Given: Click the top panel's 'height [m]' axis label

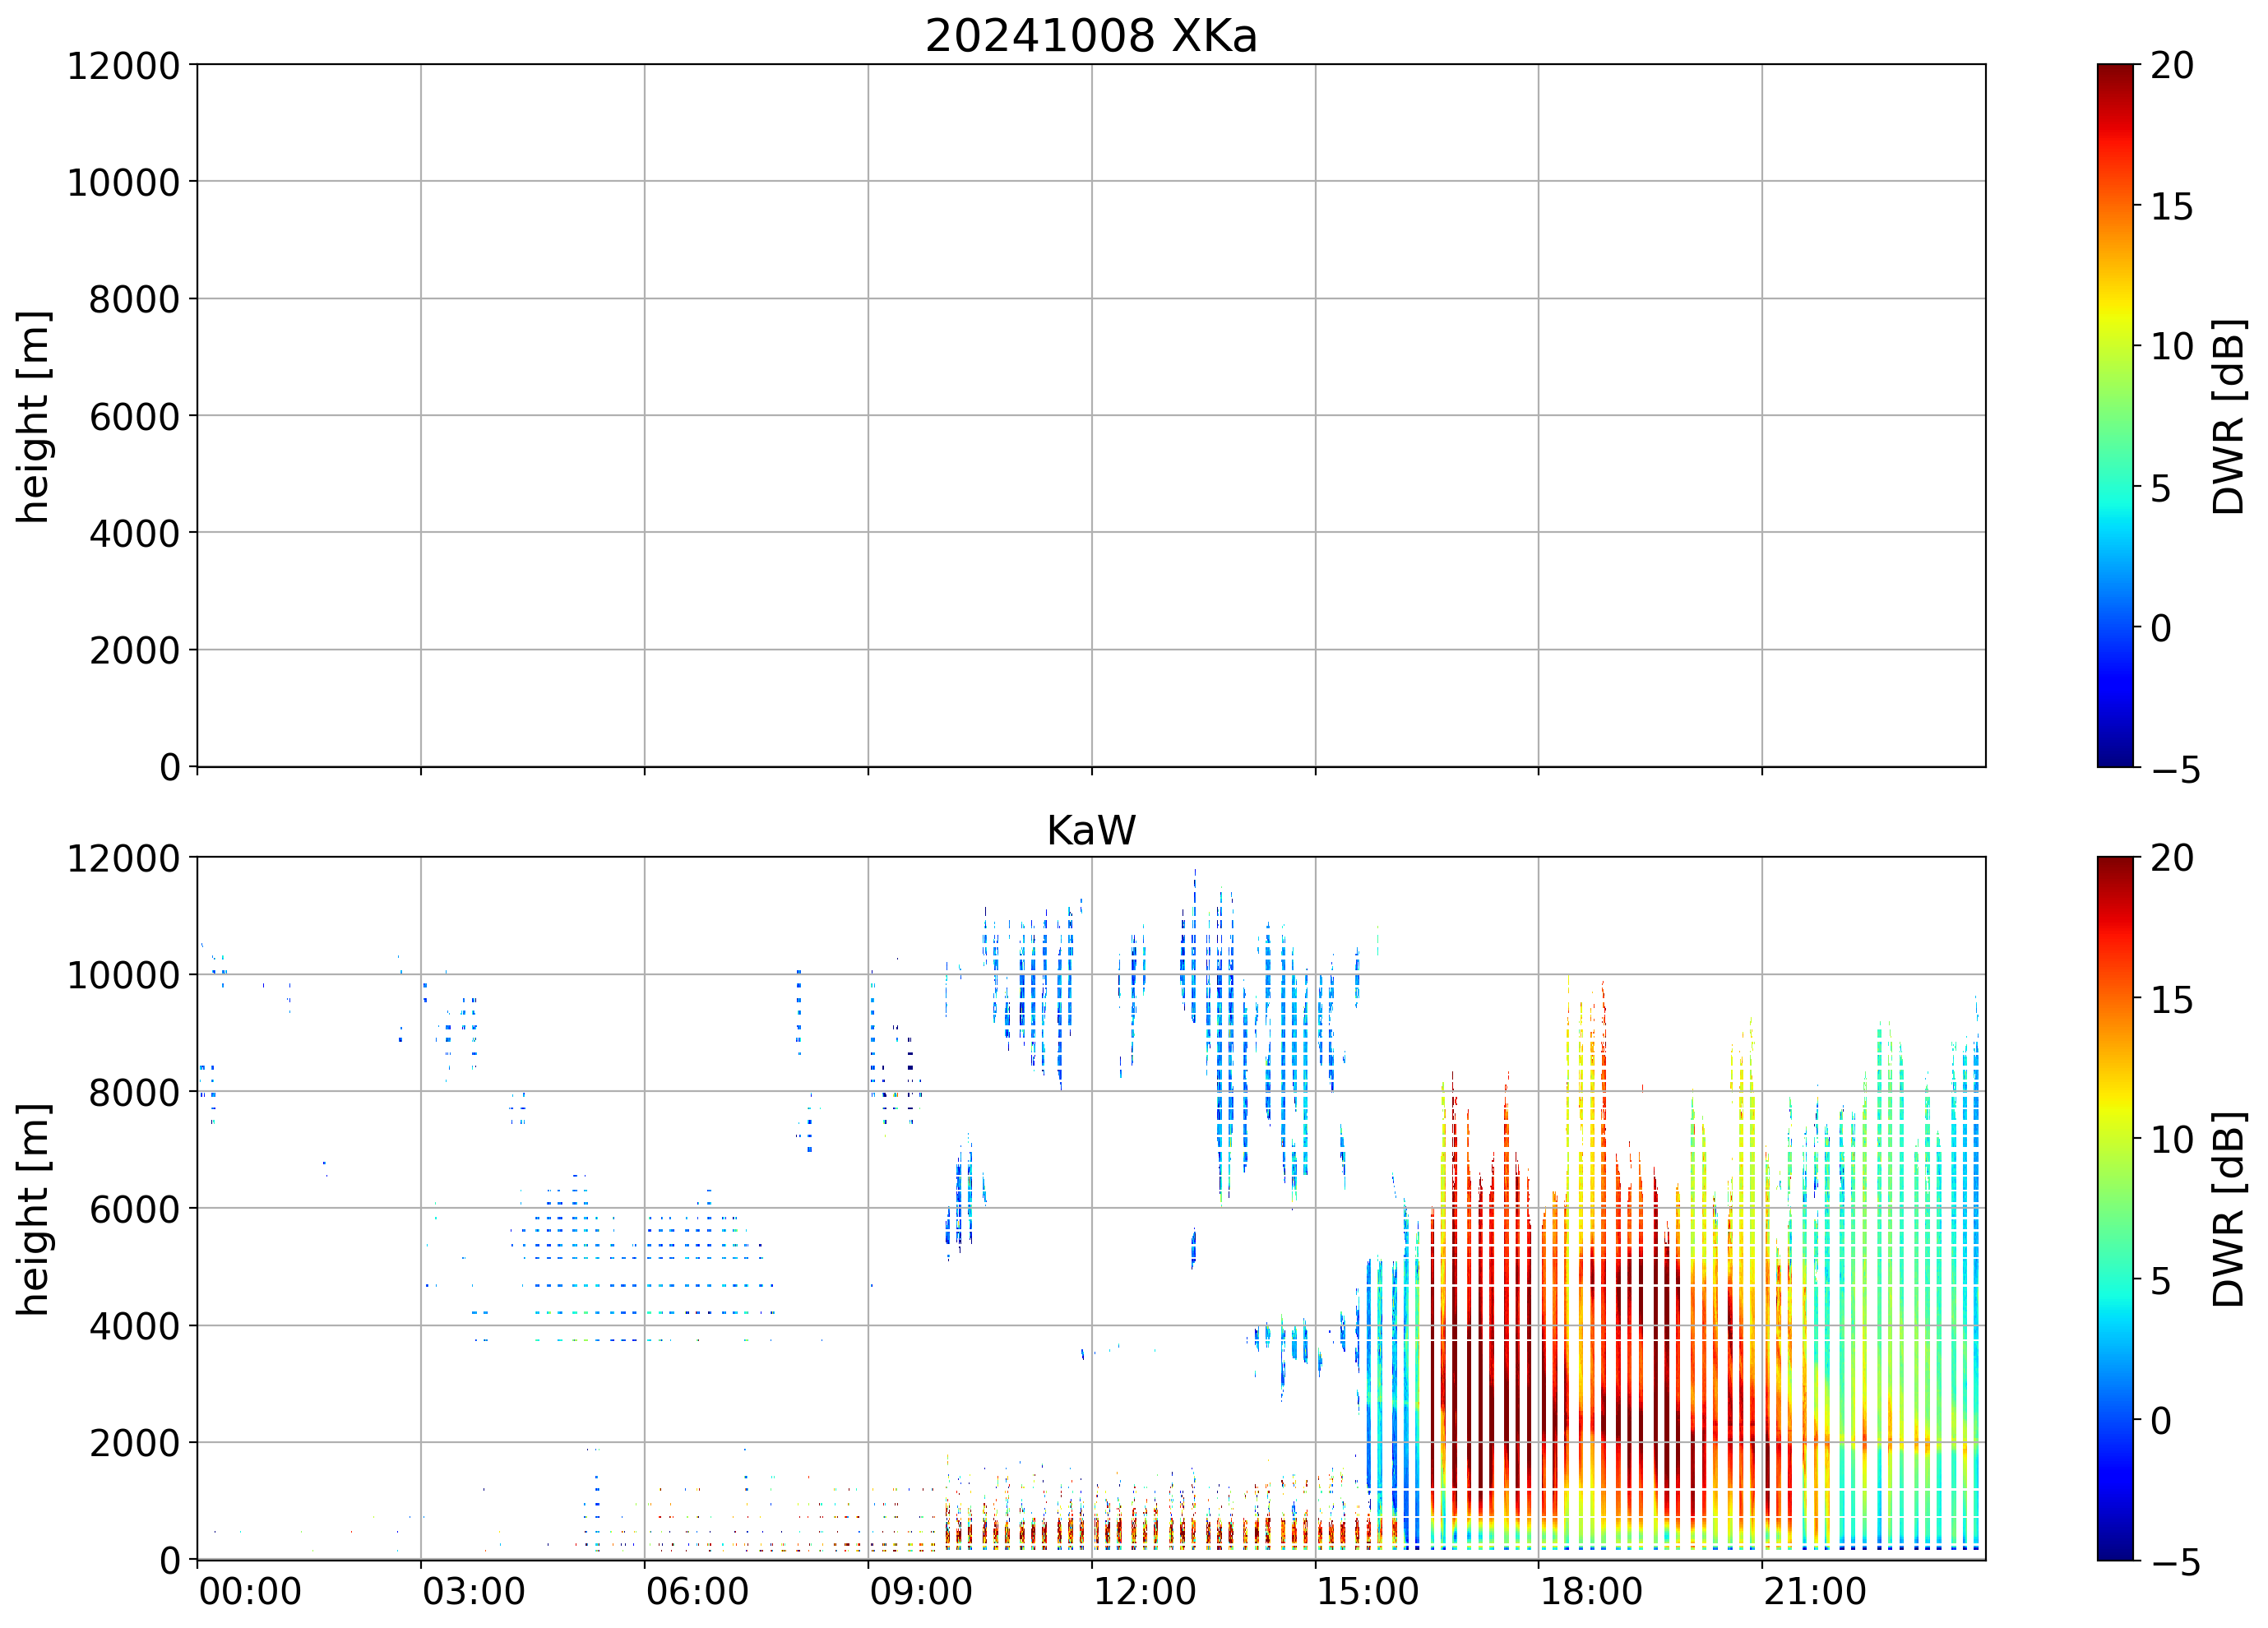Looking at the screenshot, I should point(33,416).
